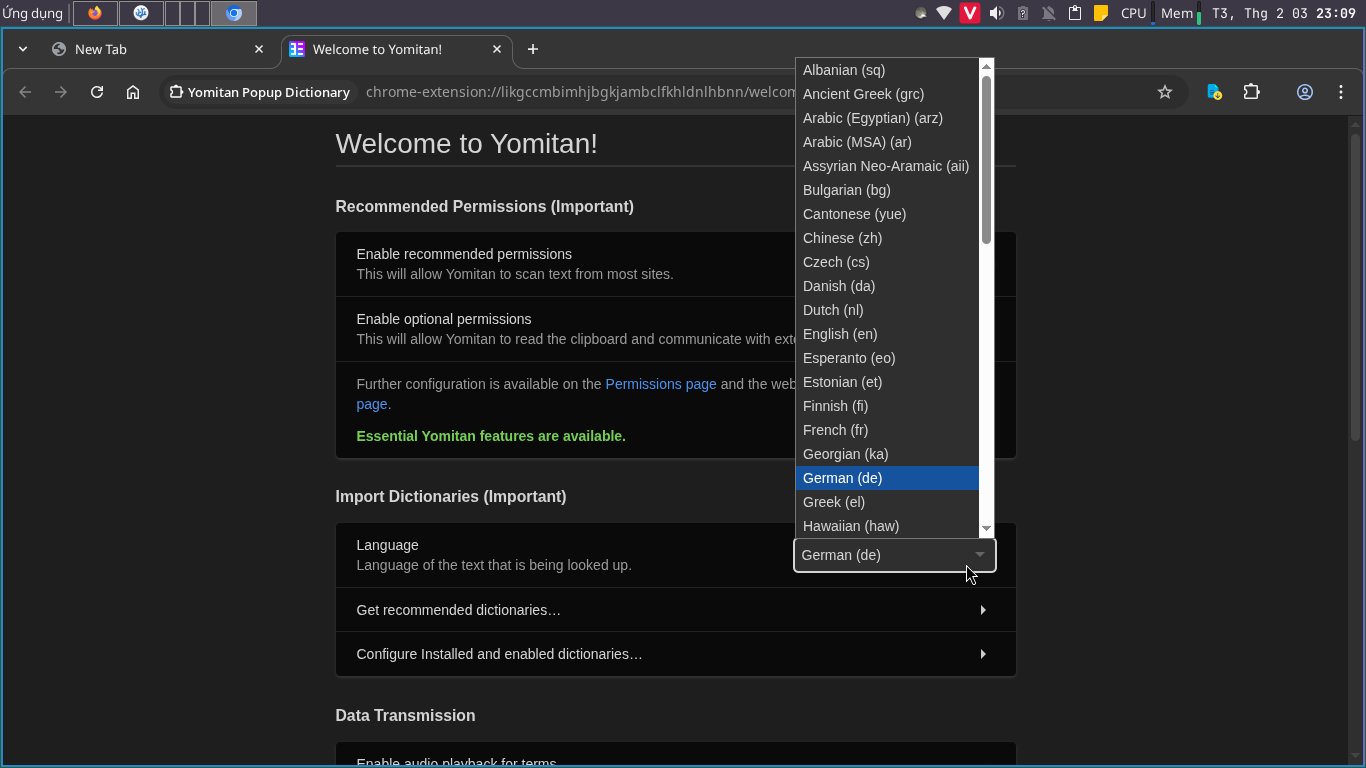Bookmark this page with the star icon
1366x768 pixels.
pos(1164,92)
